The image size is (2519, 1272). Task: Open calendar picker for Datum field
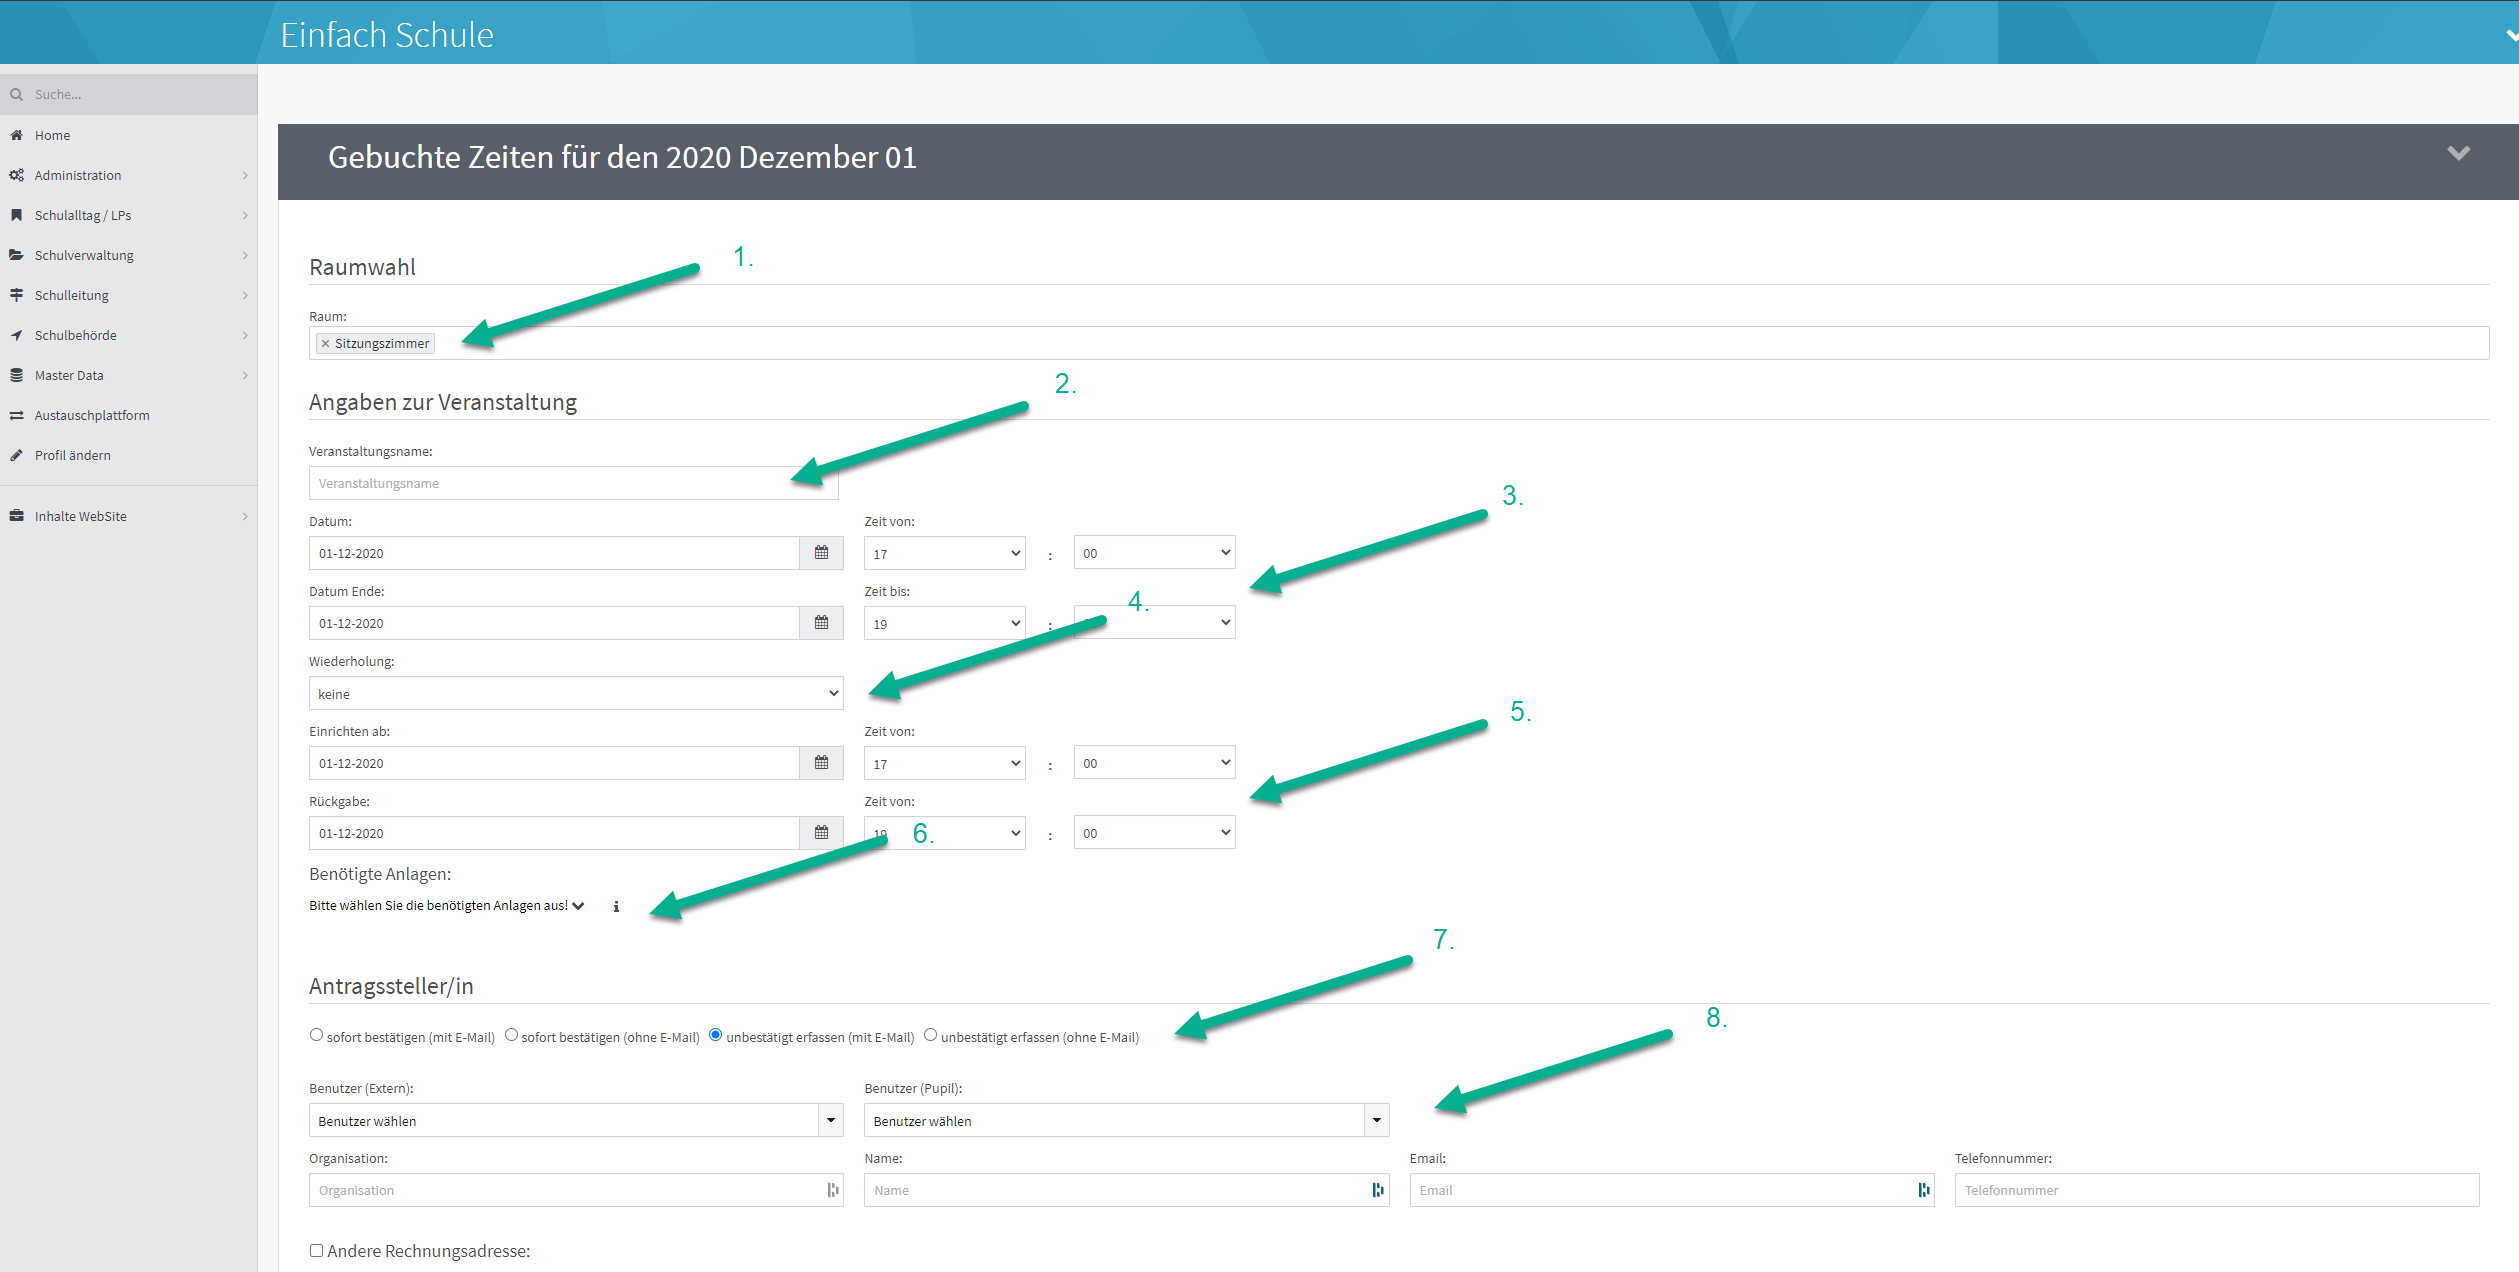tap(821, 553)
